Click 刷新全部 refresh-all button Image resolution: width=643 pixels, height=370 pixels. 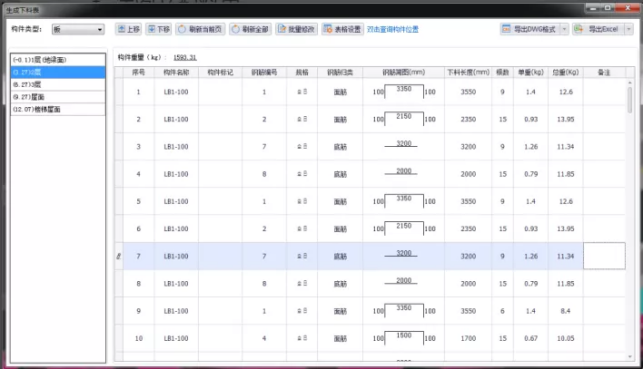pos(250,29)
